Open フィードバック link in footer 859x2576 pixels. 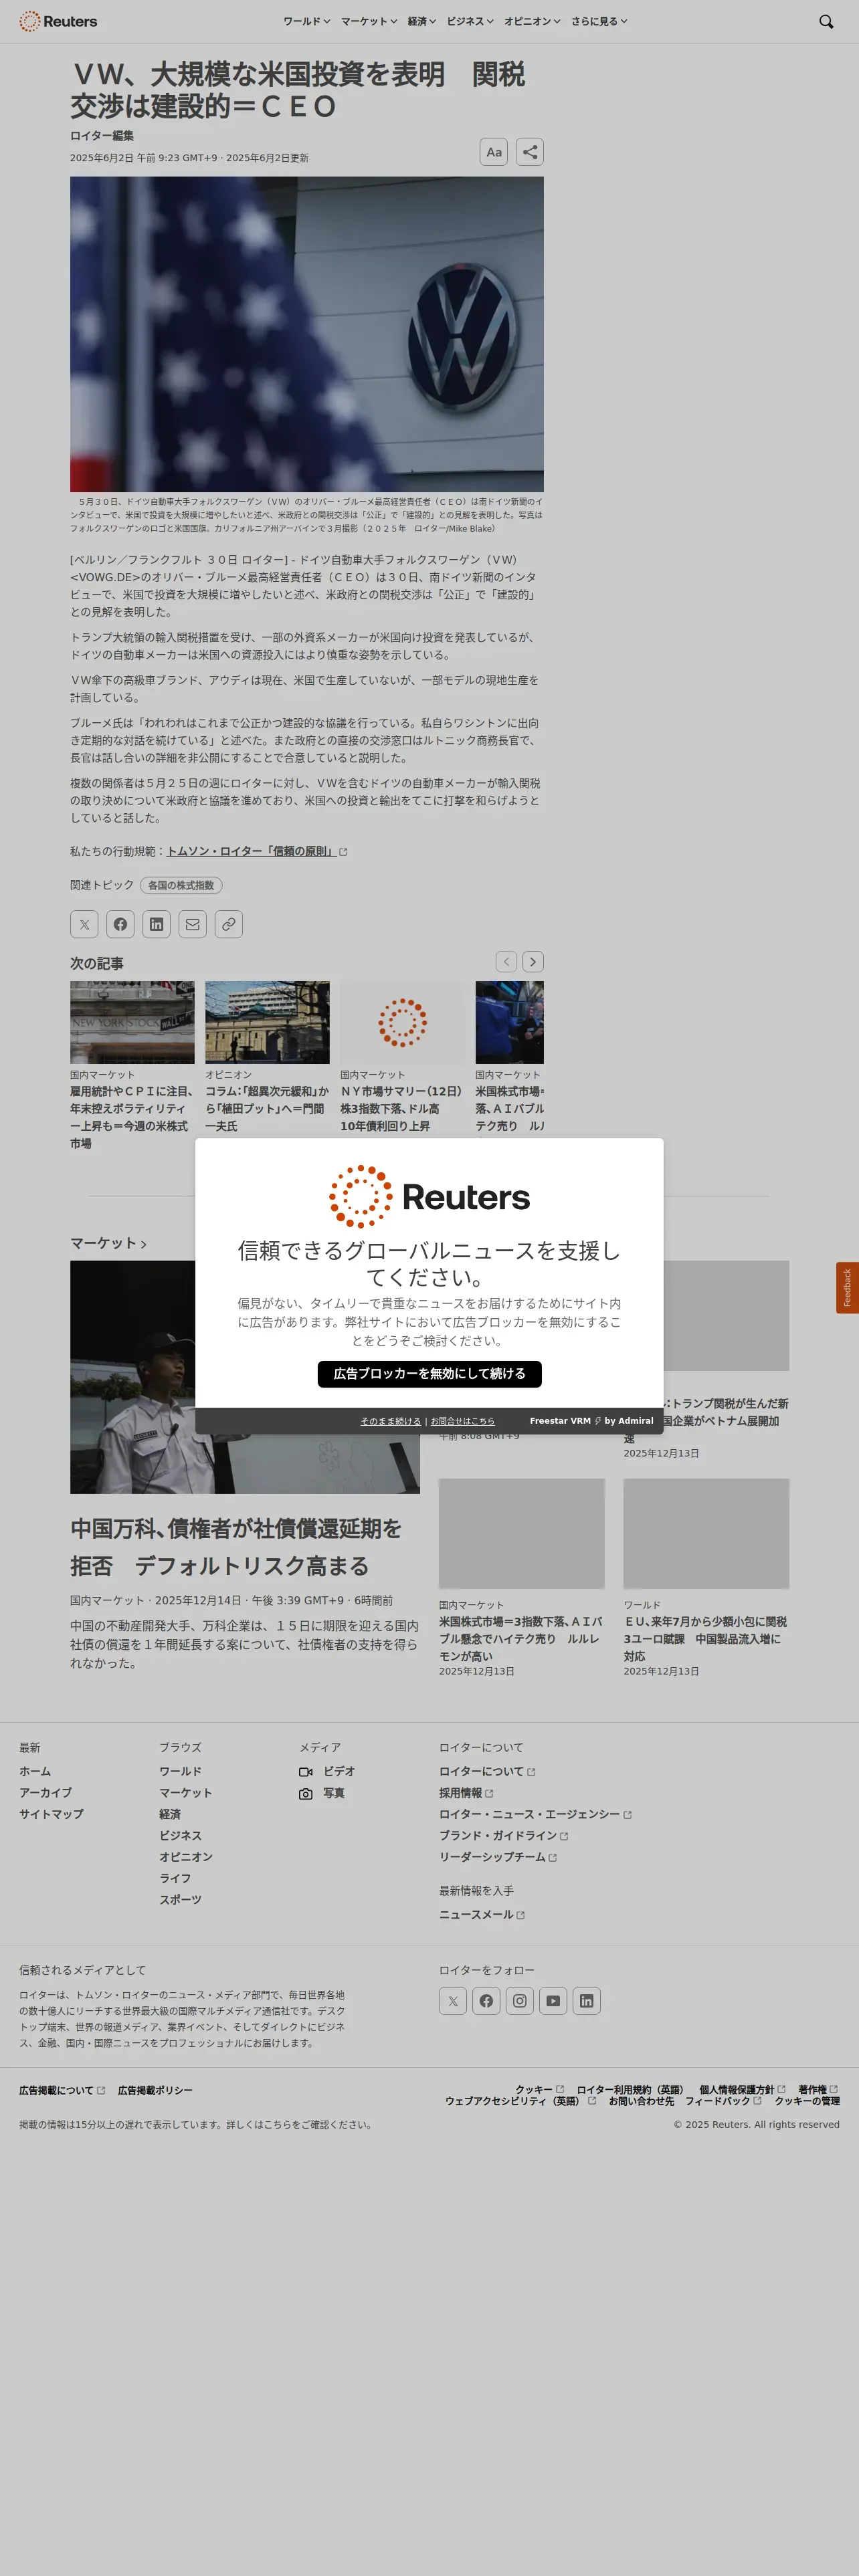click(x=723, y=2100)
